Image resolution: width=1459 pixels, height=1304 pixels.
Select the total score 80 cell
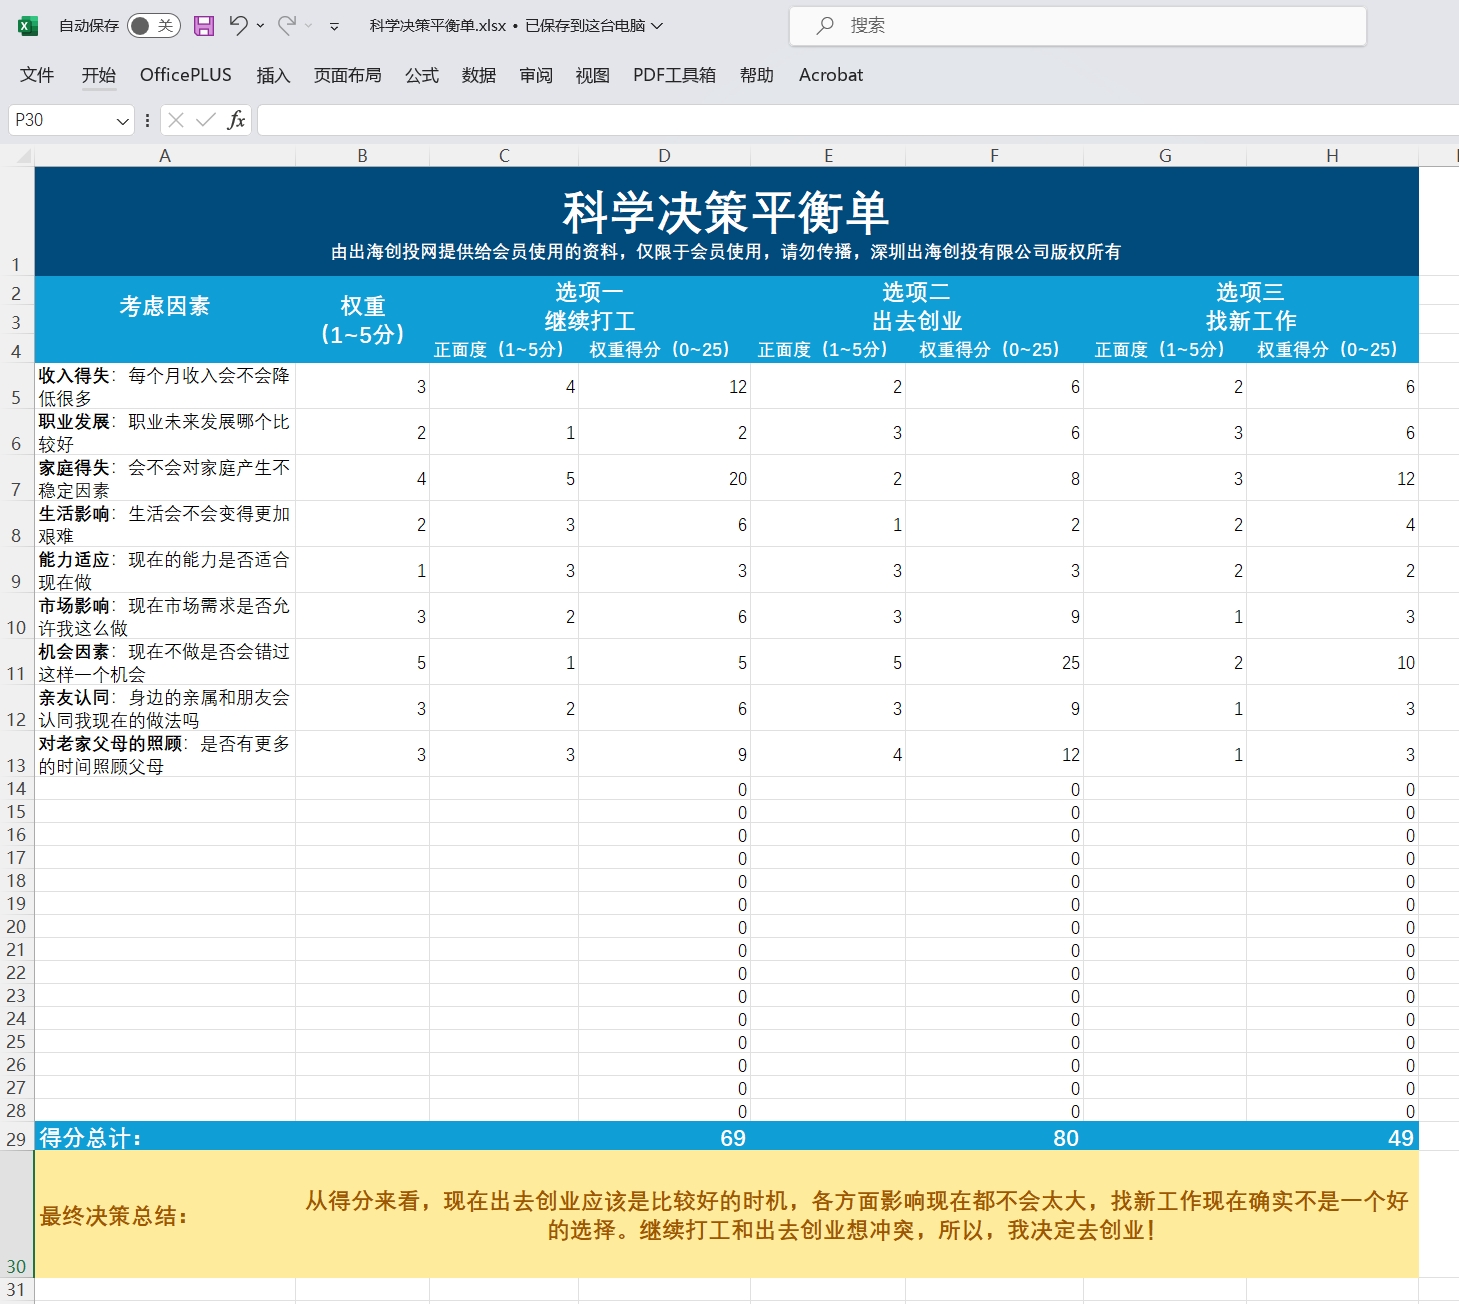994,1137
